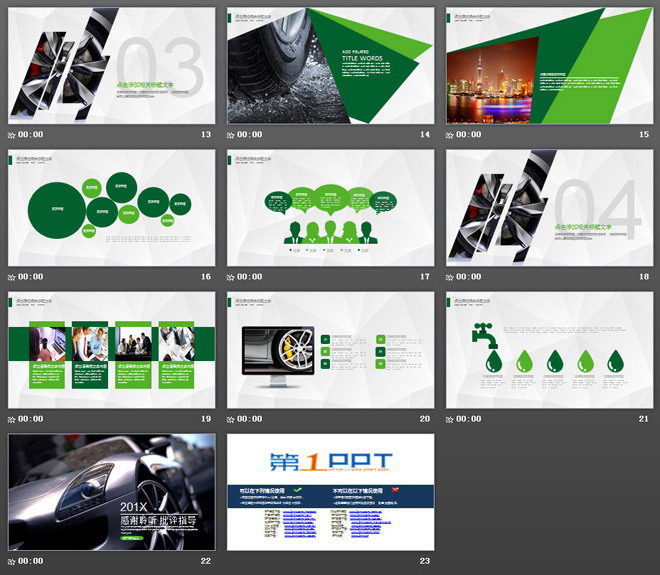Open slide 15 with the city night skyline

(549, 66)
